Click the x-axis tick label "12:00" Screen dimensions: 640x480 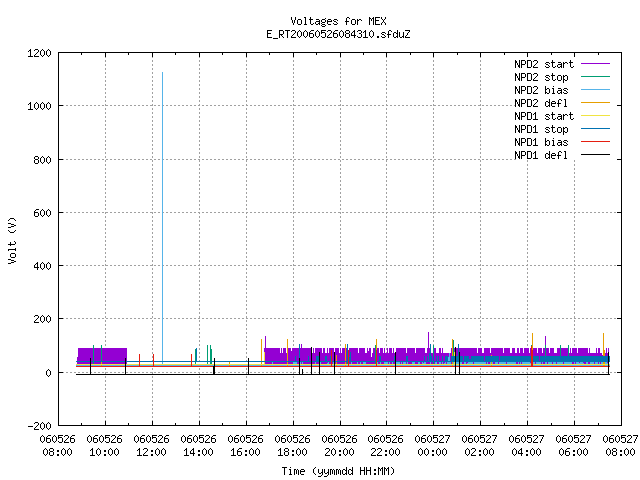point(151,452)
